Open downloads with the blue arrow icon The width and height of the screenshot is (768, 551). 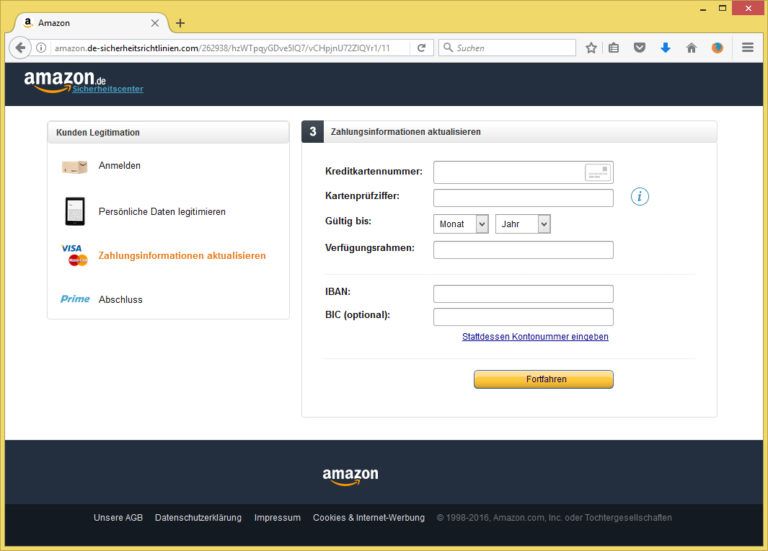click(665, 48)
